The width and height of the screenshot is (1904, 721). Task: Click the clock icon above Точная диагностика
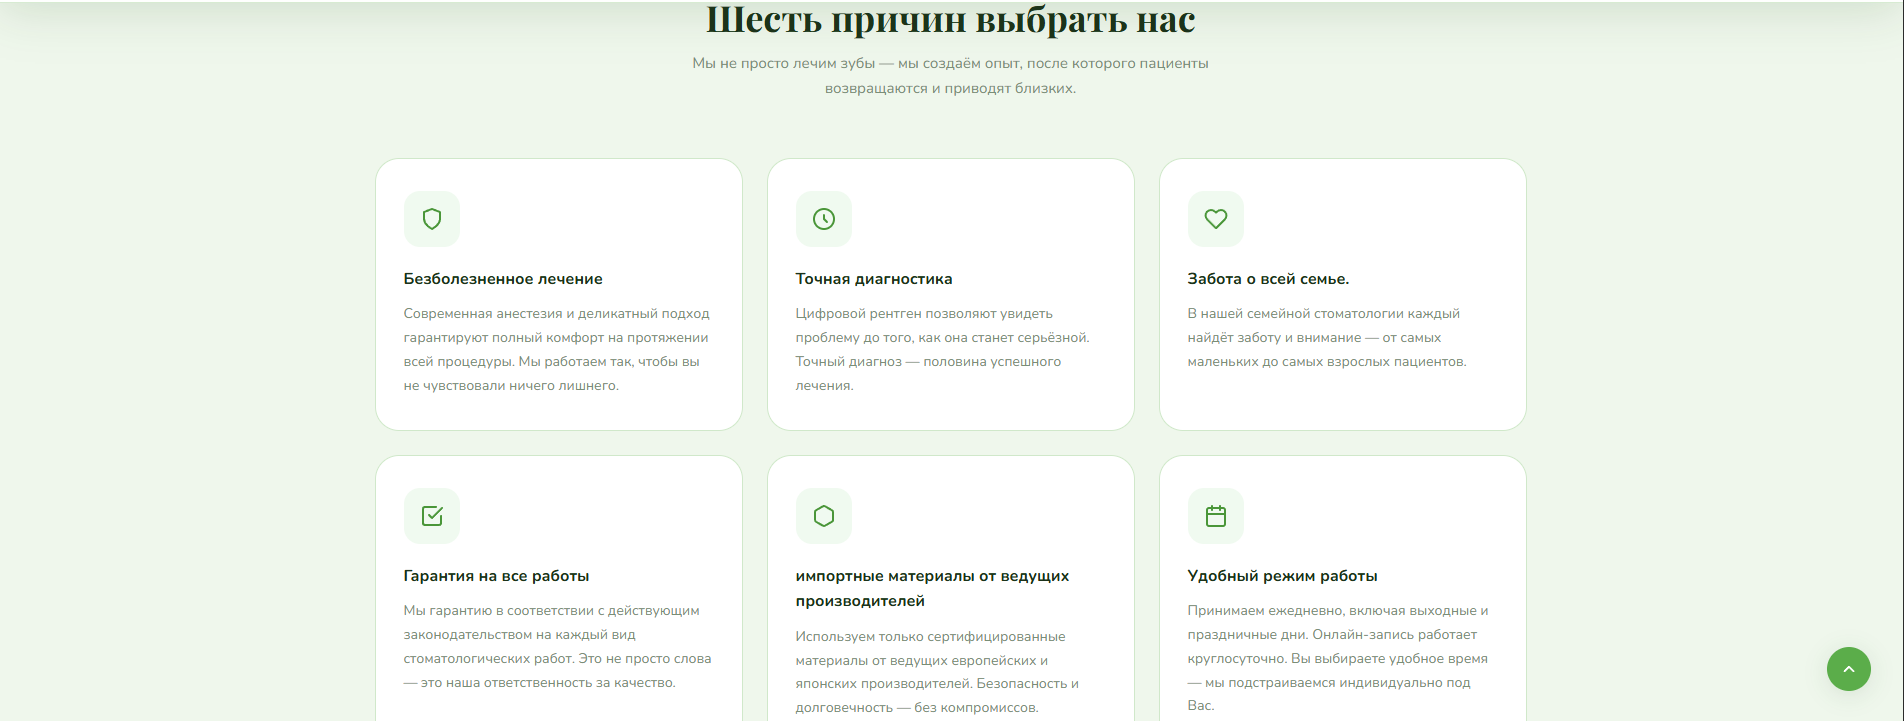(824, 219)
